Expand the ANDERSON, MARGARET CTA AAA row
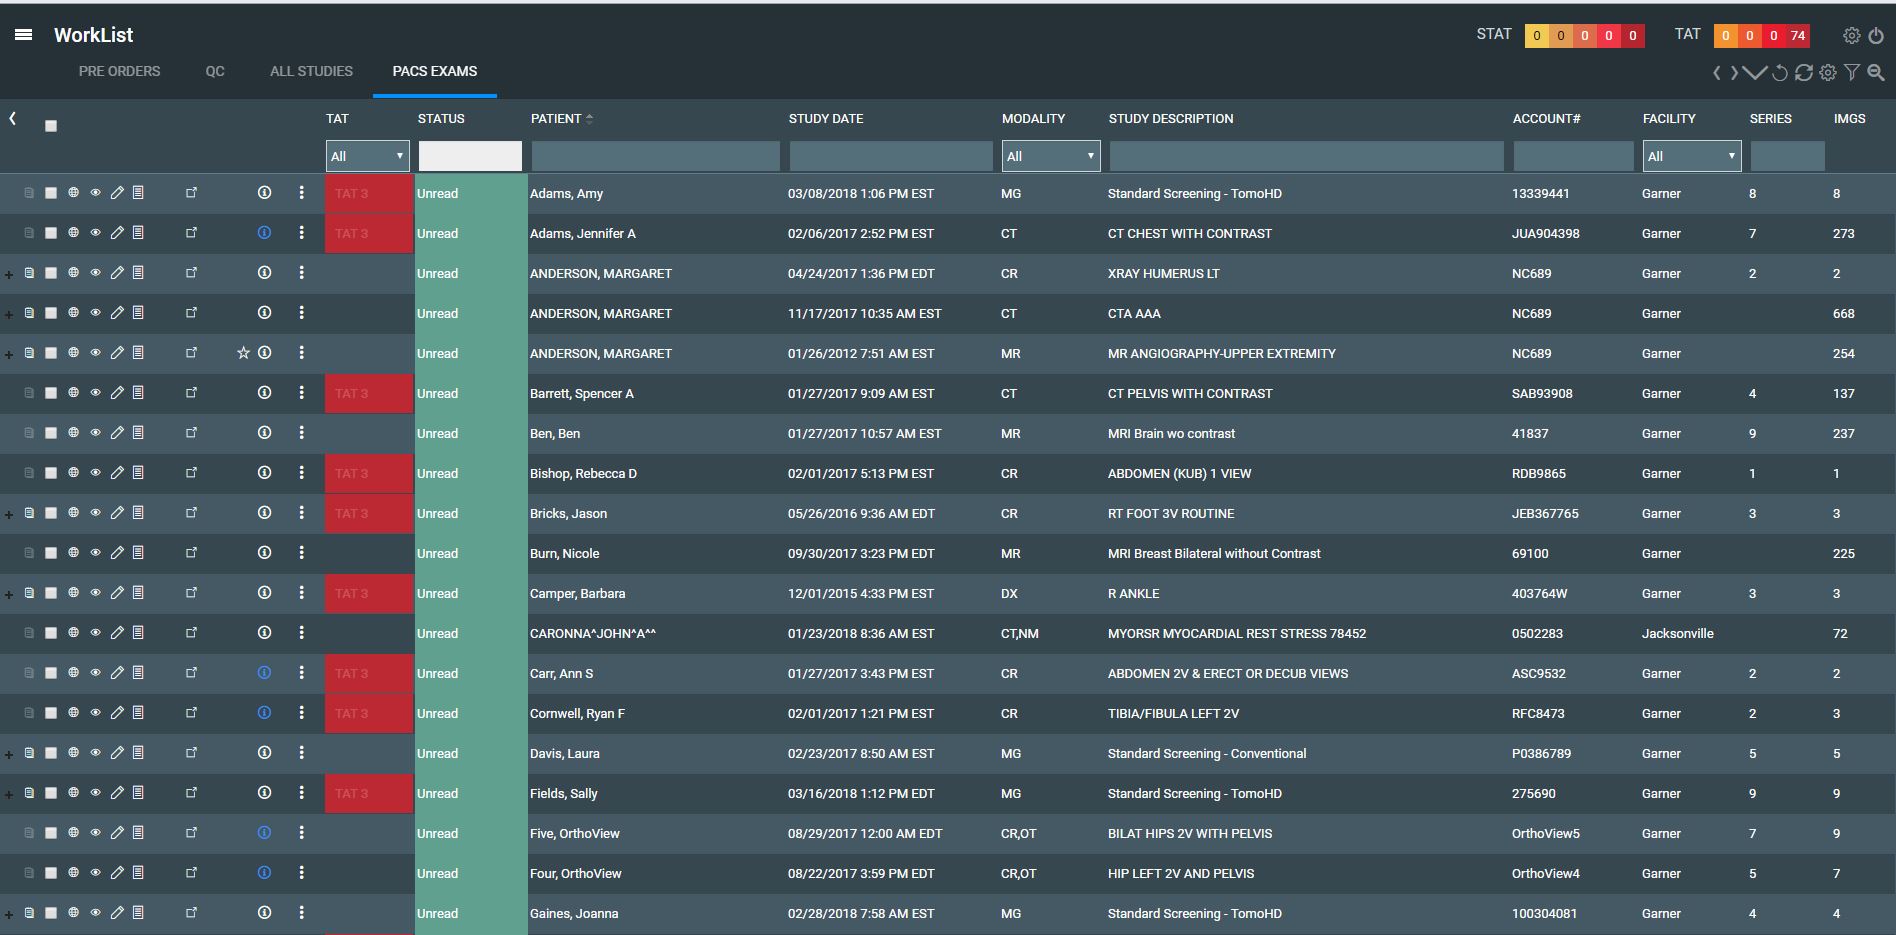 [9, 315]
